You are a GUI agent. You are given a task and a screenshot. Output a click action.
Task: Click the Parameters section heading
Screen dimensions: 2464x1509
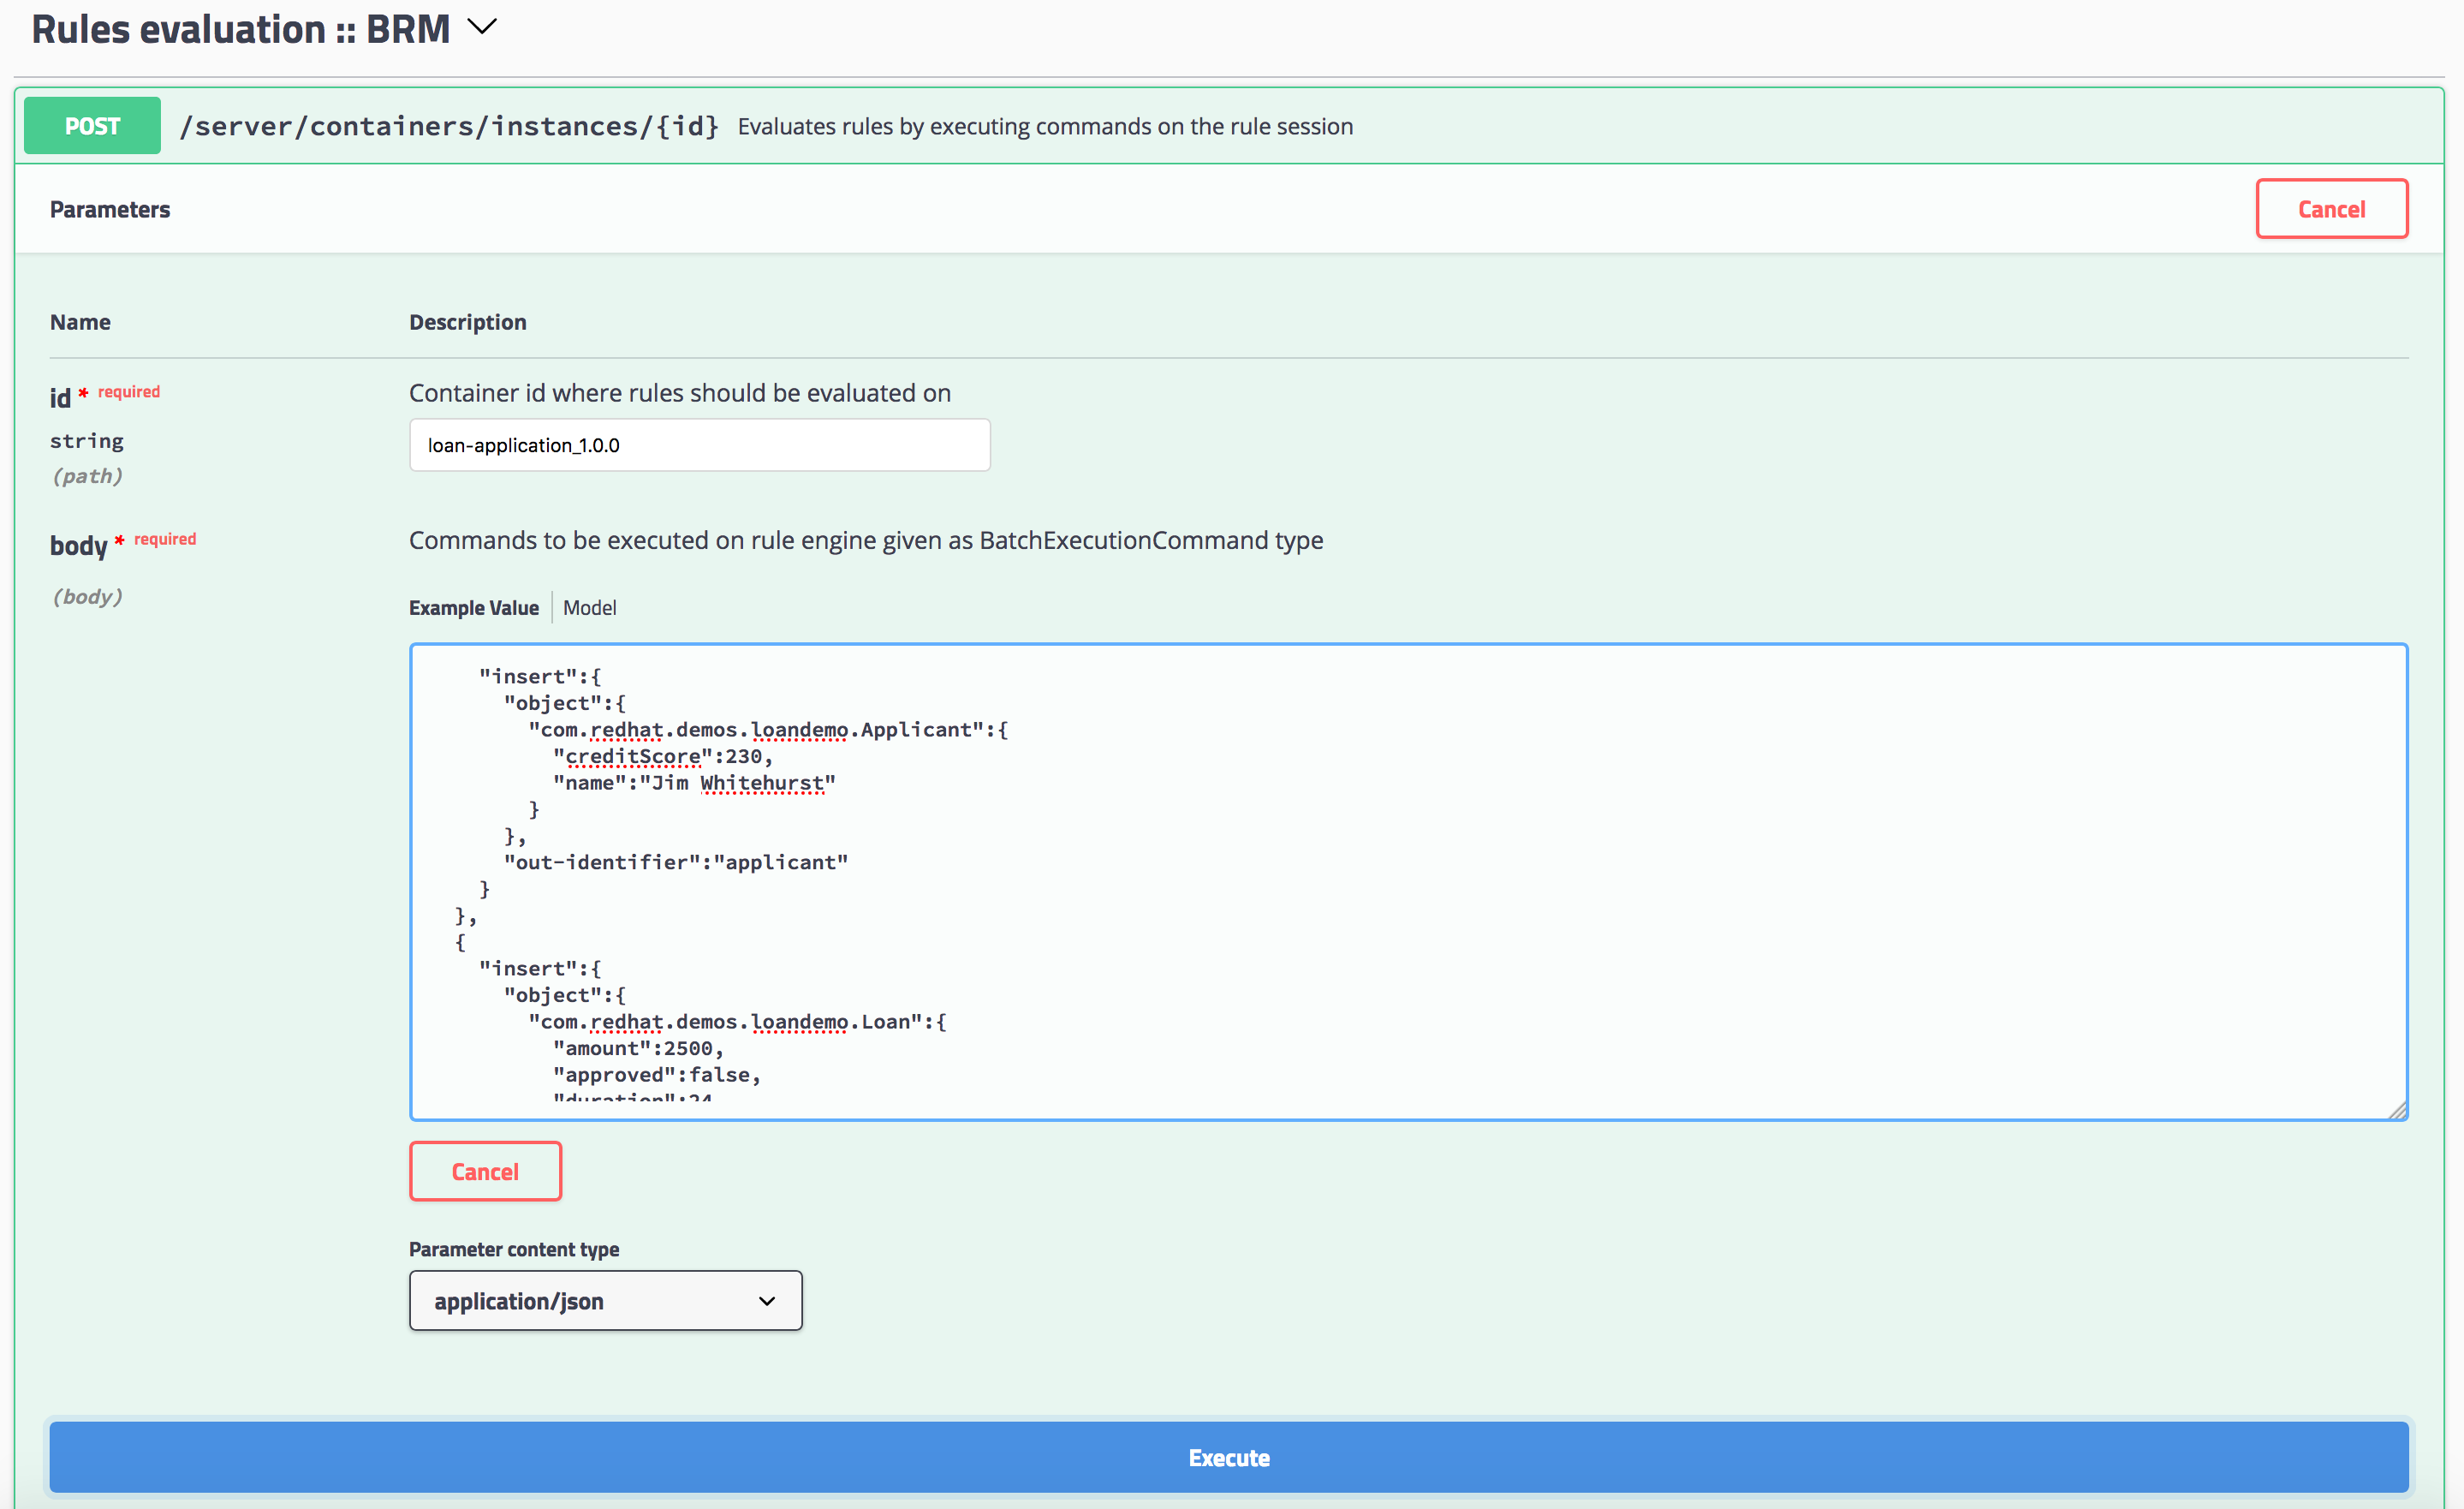pos(110,210)
